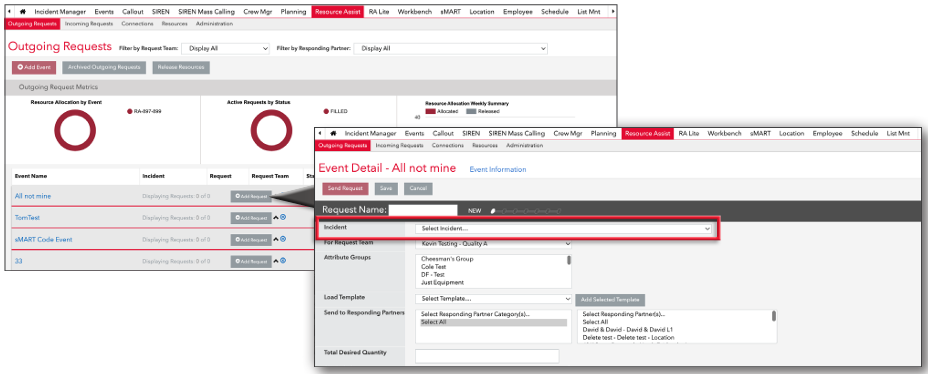
Task: Add Request for All not mine event
Action: click(251, 196)
